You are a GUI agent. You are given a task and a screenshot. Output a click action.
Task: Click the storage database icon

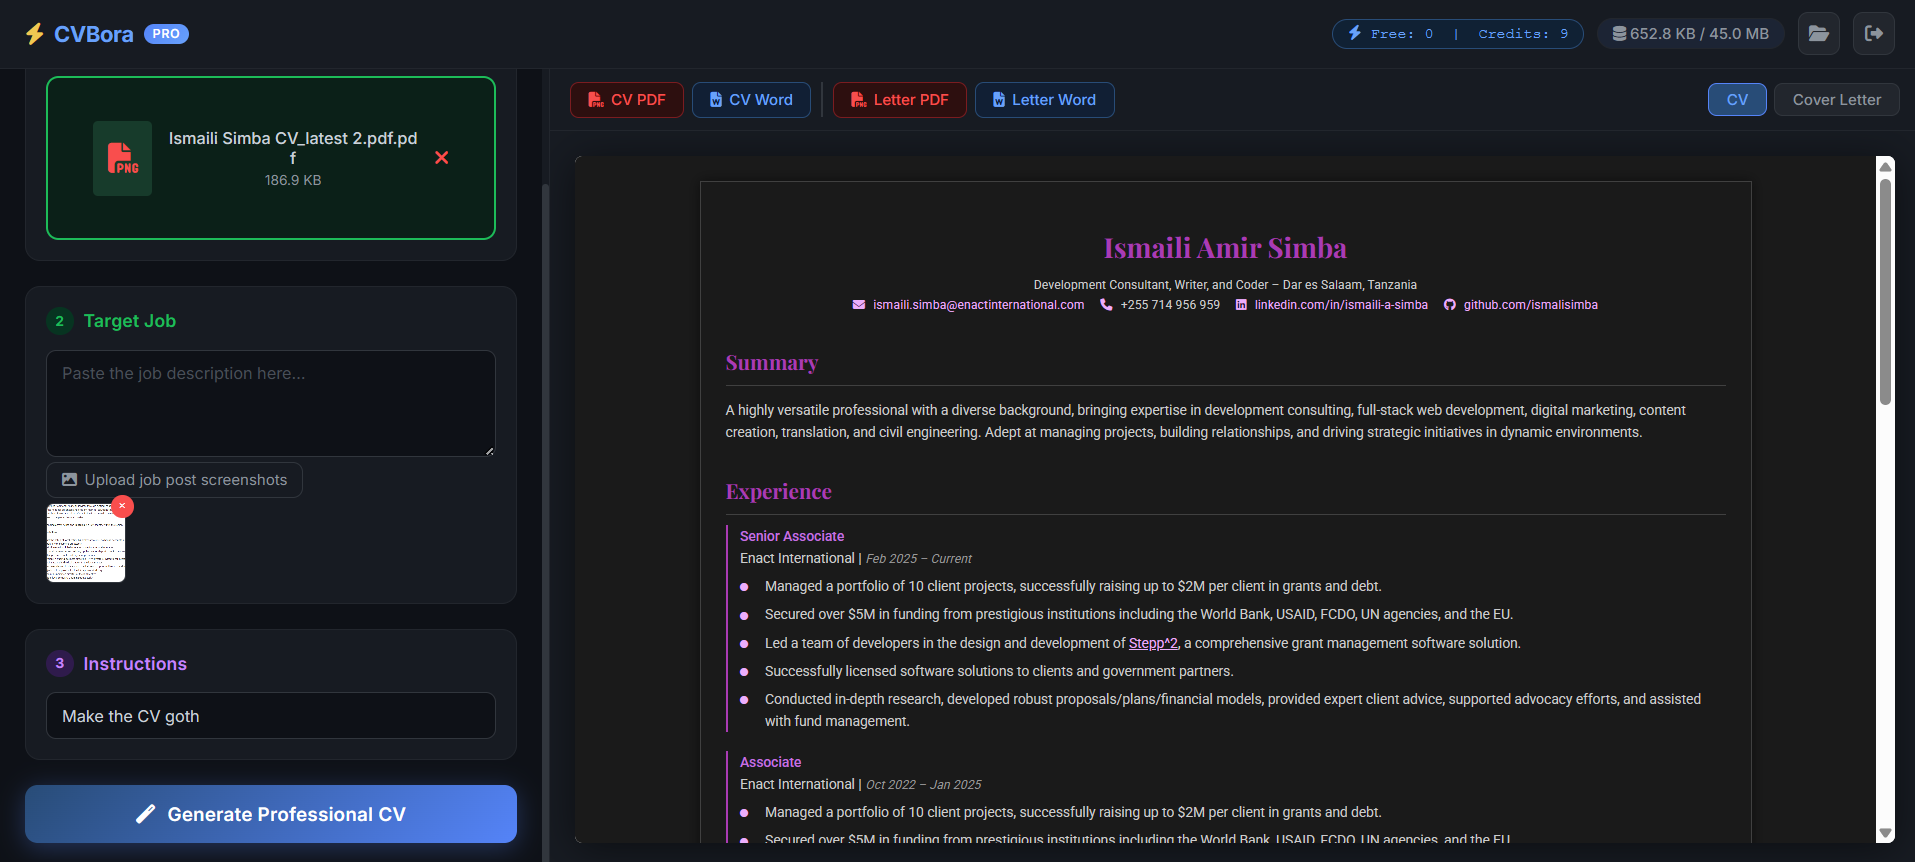[1619, 34]
